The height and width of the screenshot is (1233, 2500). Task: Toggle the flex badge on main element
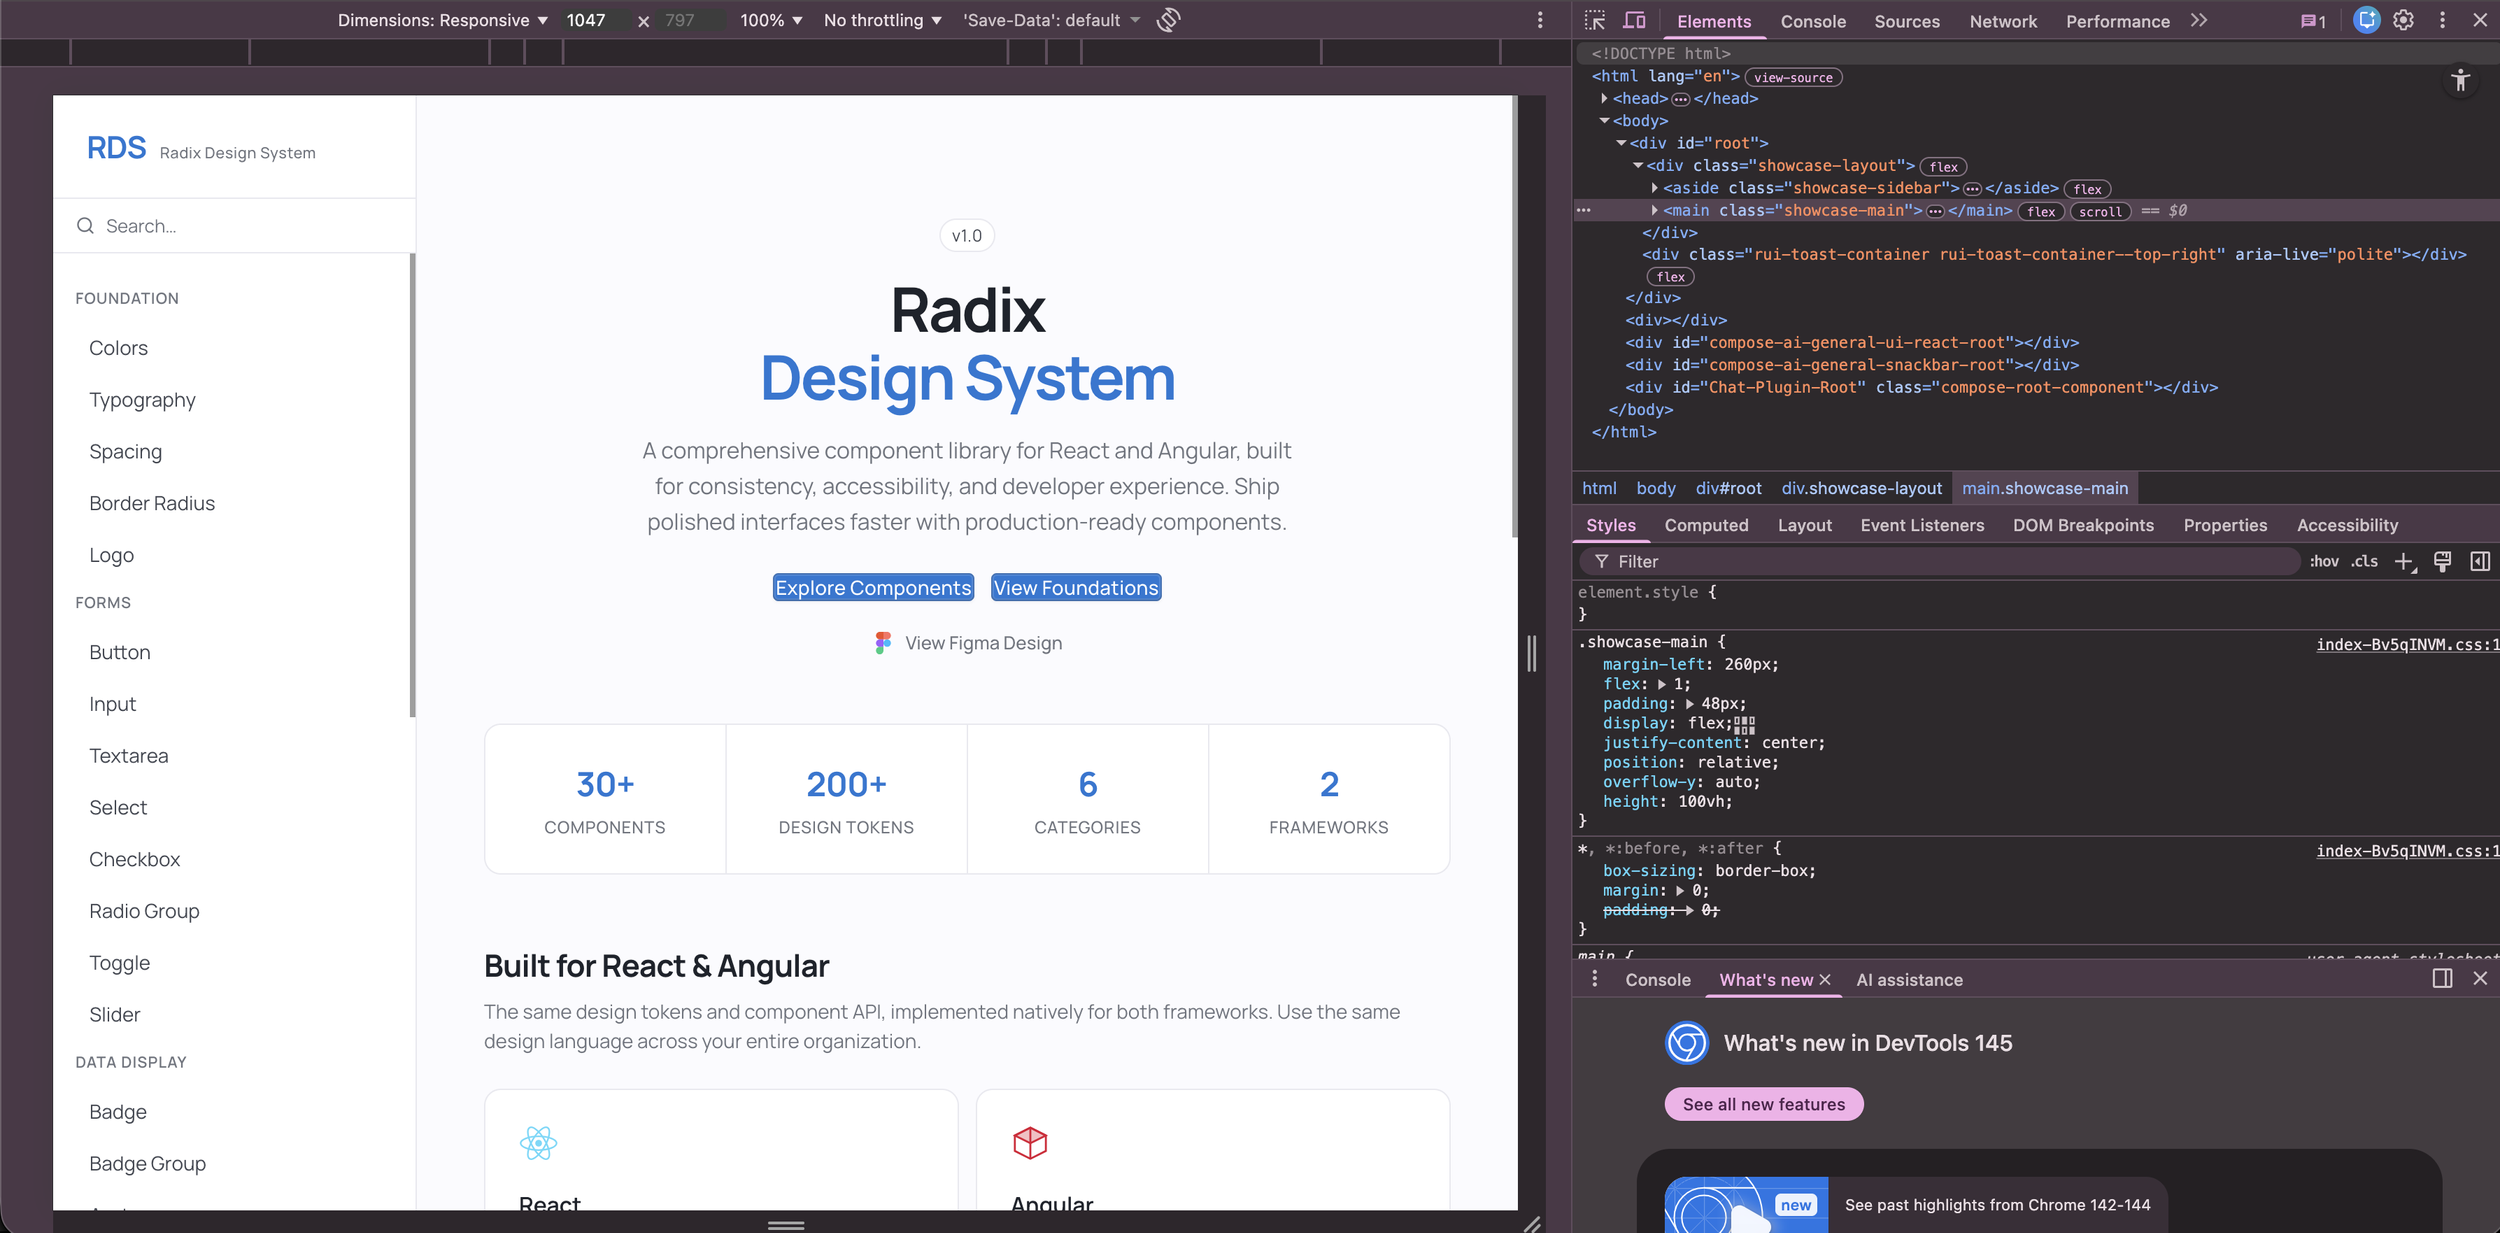click(x=2041, y=212)
